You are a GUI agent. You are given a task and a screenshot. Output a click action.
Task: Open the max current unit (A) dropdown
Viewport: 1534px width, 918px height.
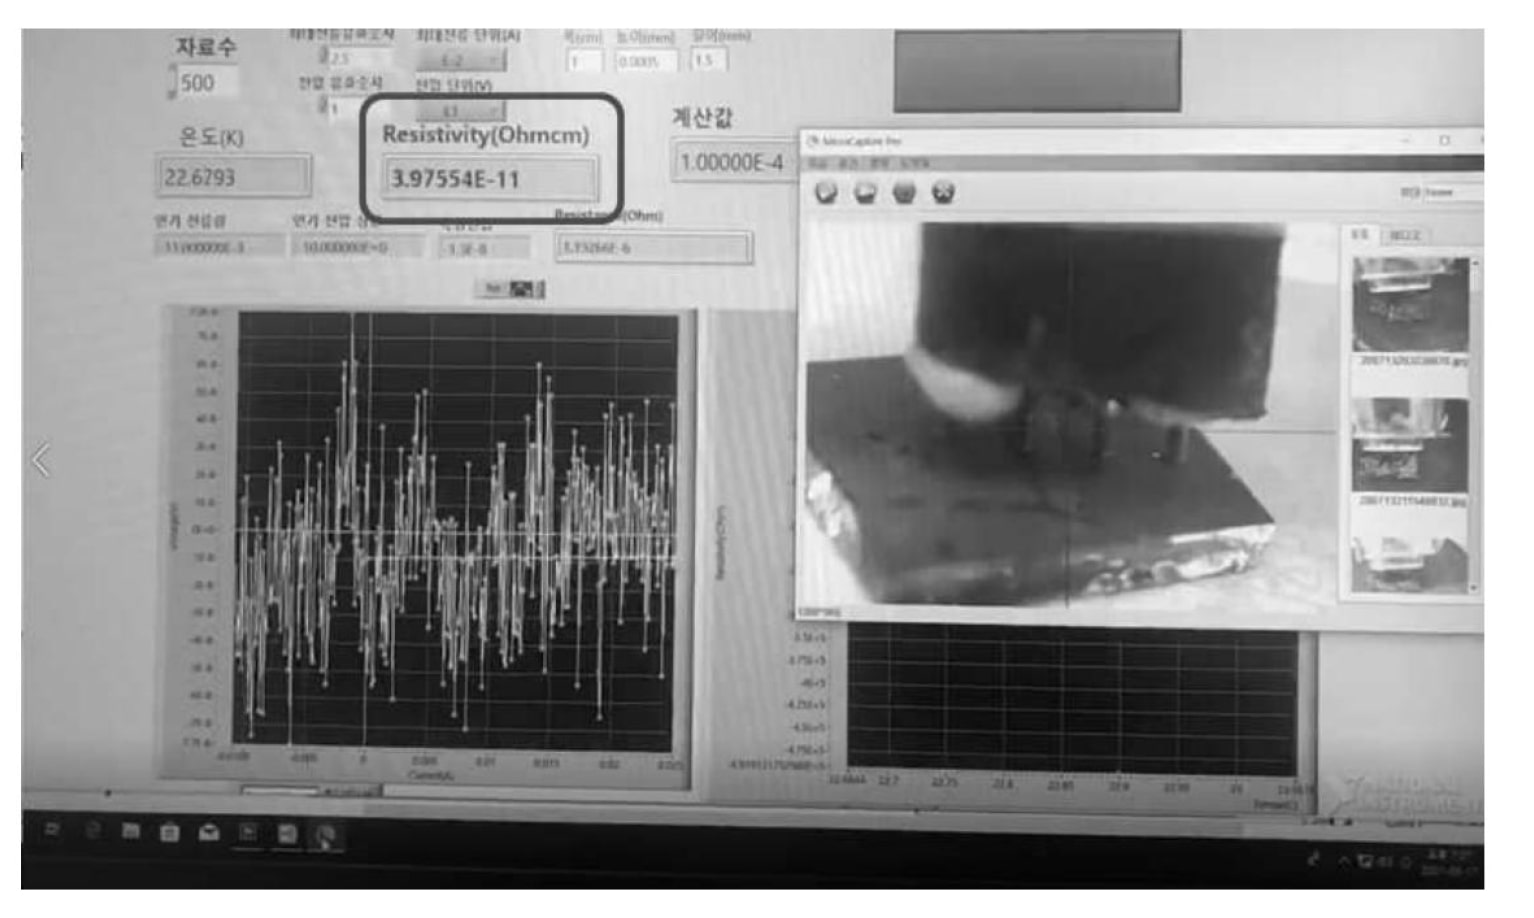(x=461, y=61)
